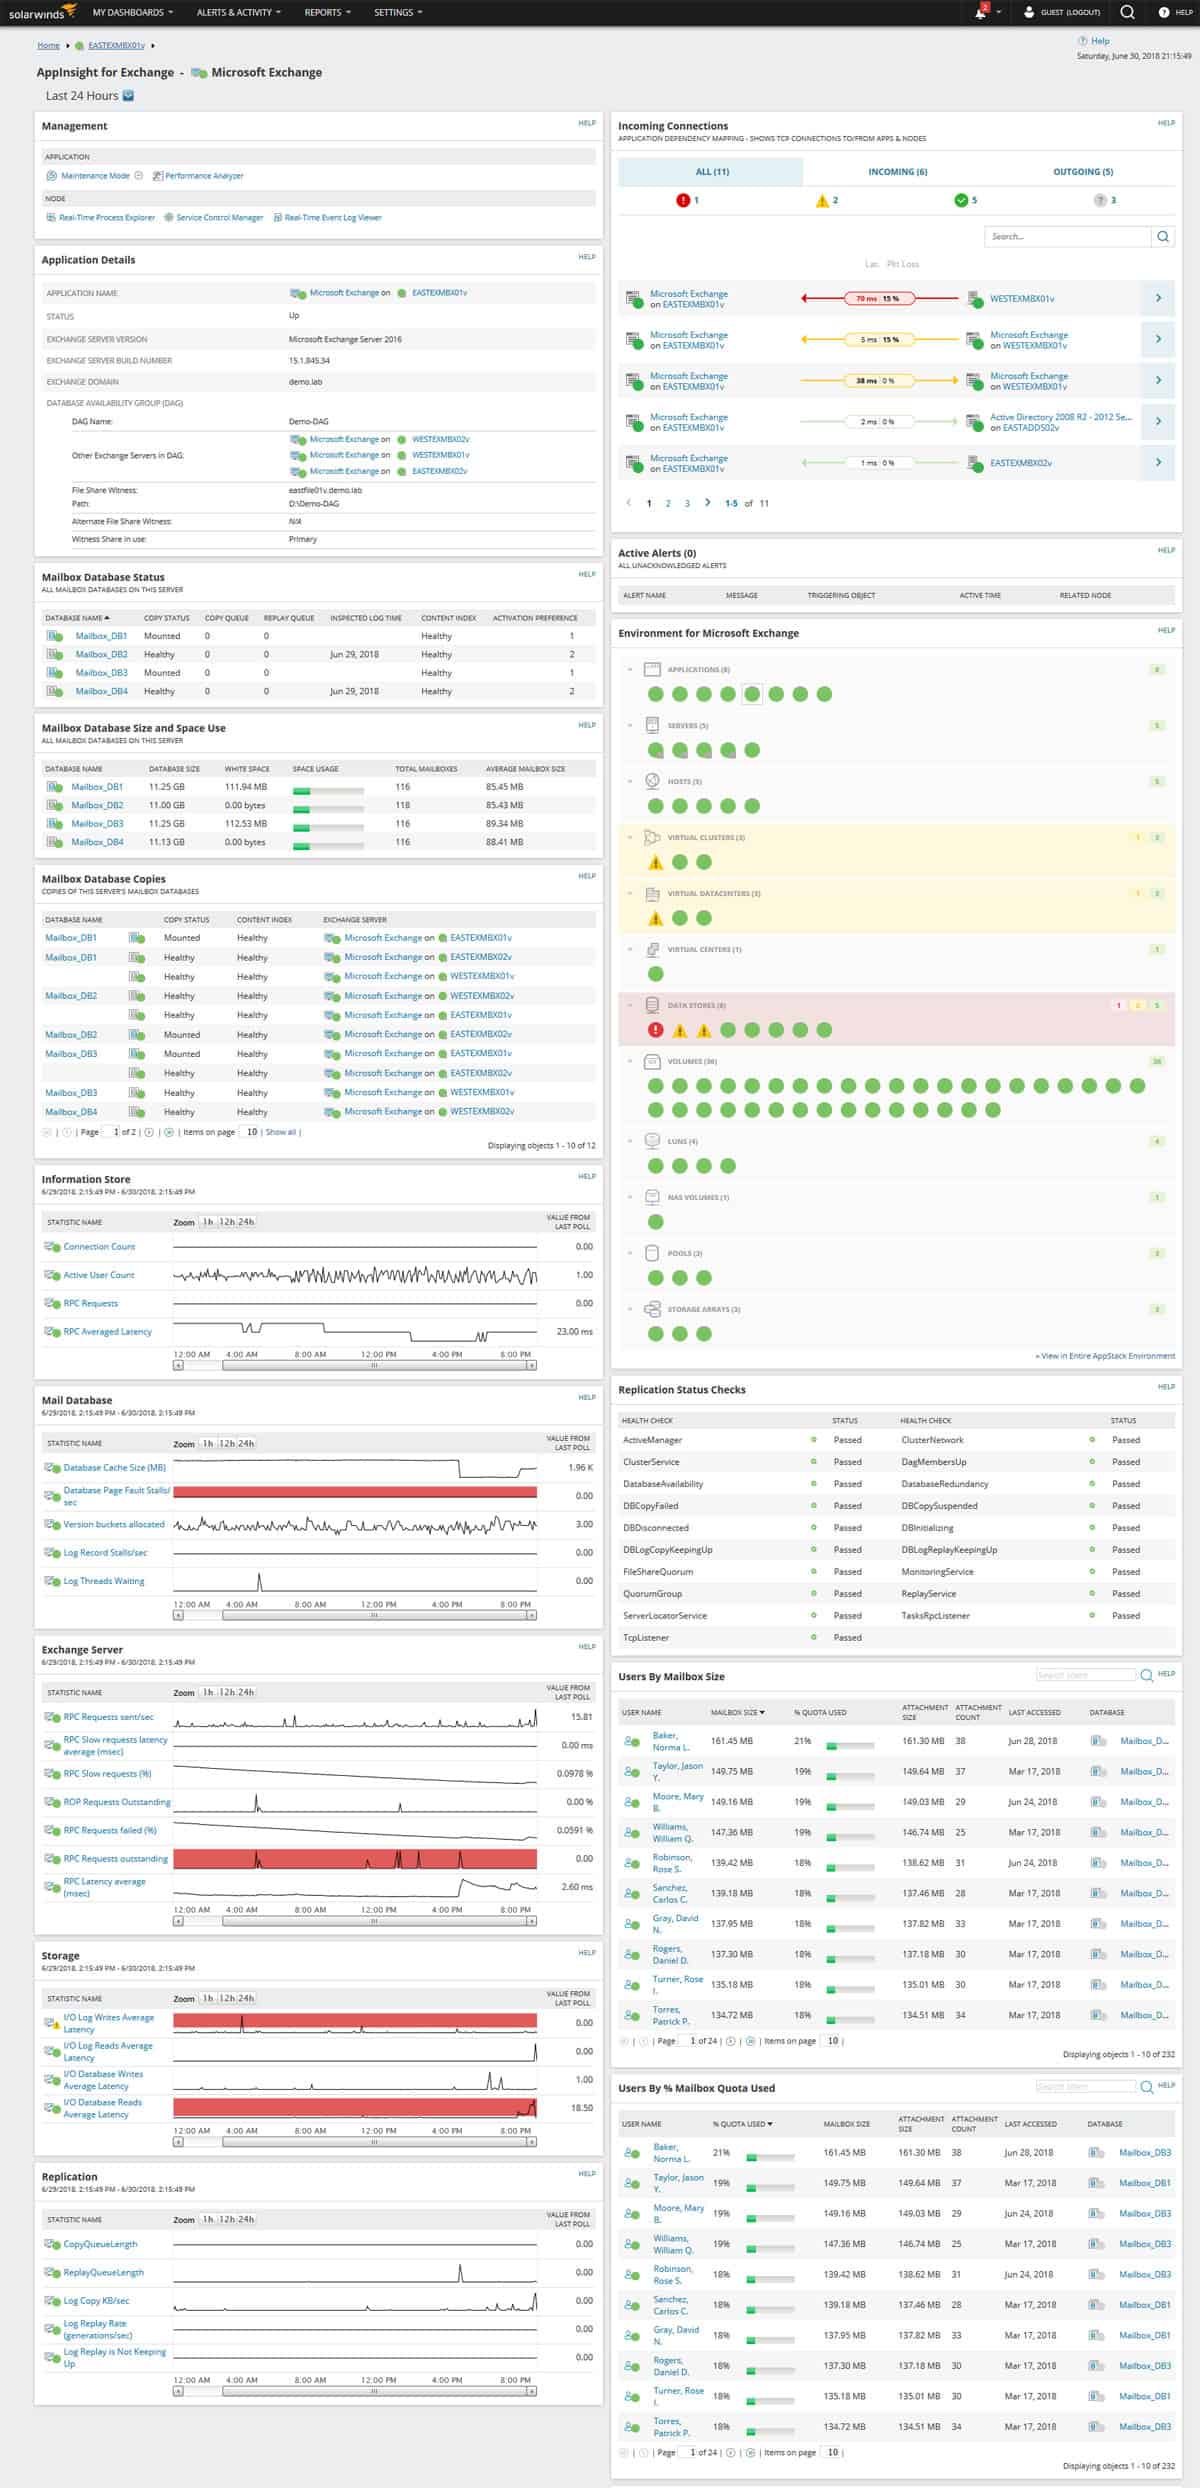Zoom Information Store chart to 1h
Screen dimensions: 1200x2488
[x=208, y=1222]
